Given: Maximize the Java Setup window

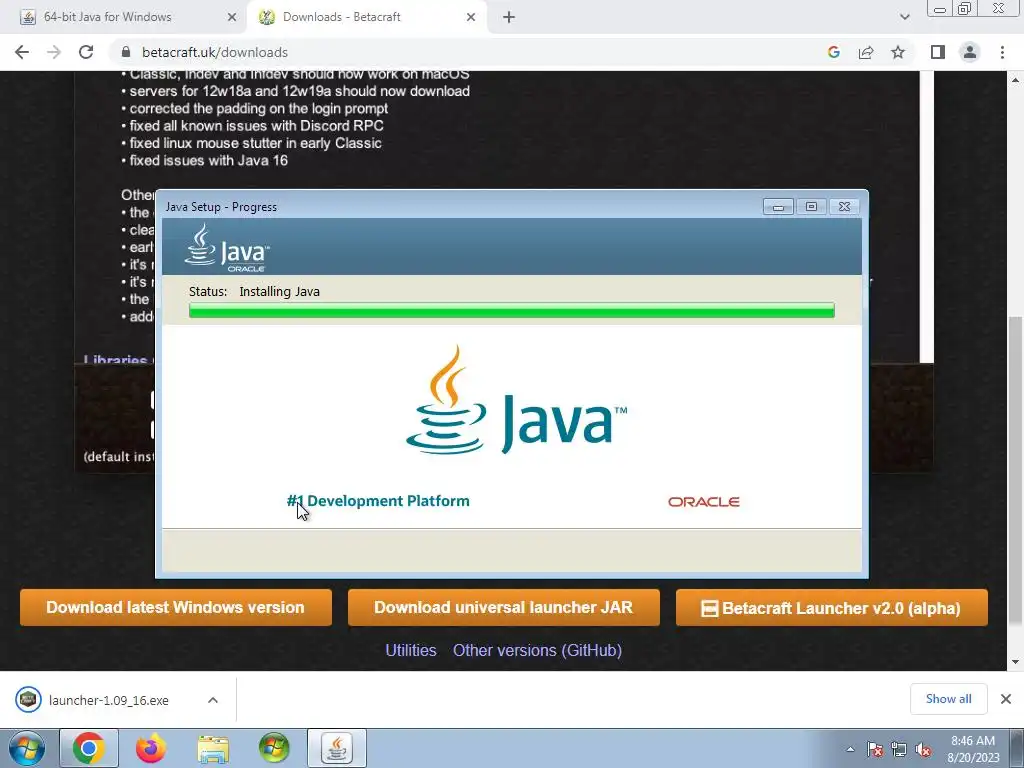Looking at the screenshot, I should pyautogui.click(x=811, y=207).
